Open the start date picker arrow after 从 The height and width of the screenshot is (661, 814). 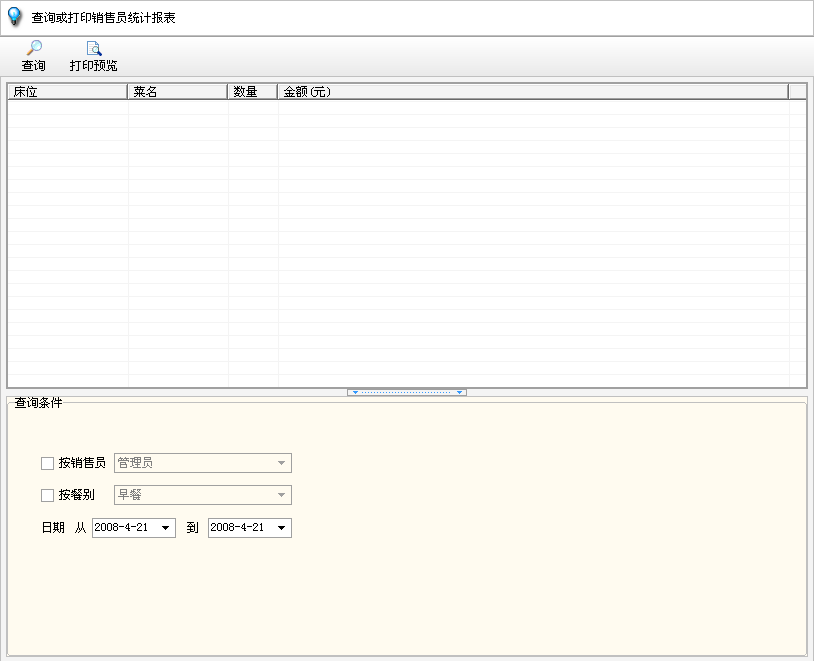pos(165,528)
